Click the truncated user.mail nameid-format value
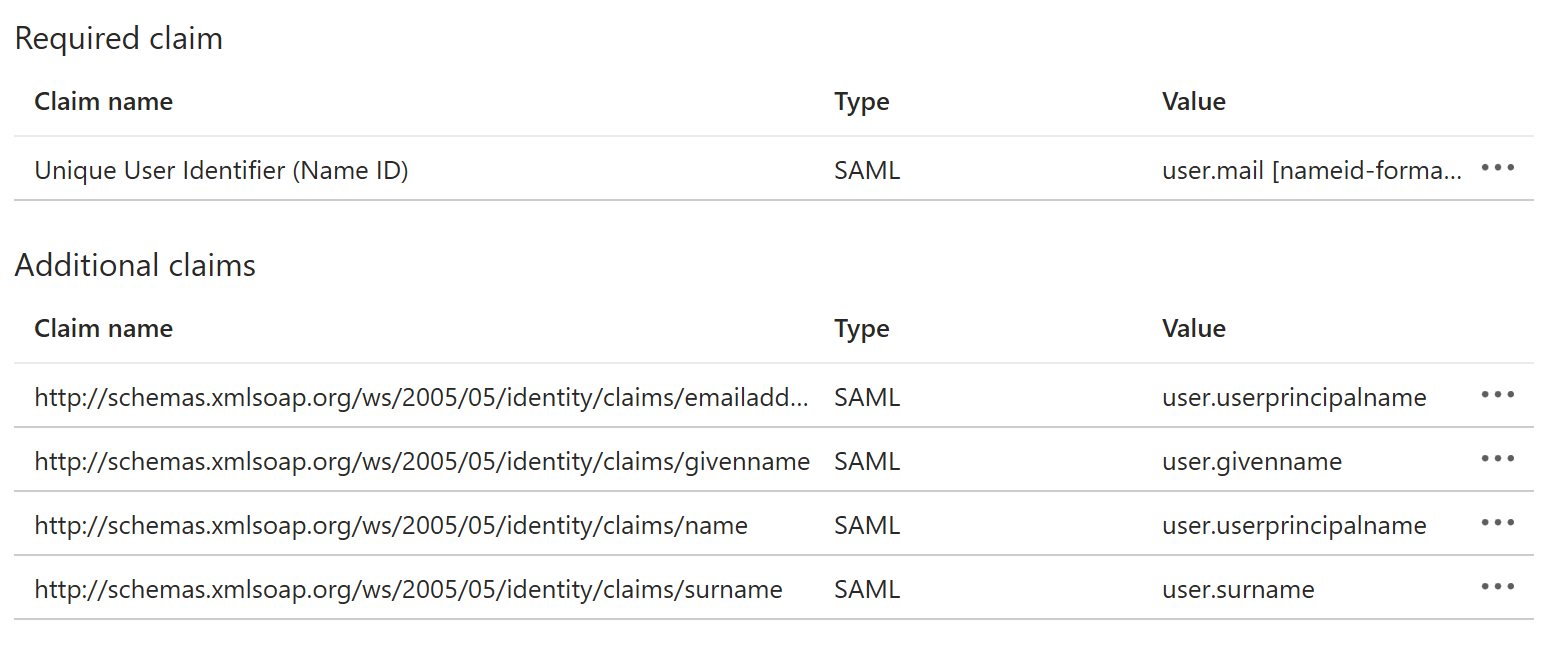The height and width of the screenshot is (652, 1567). (1310, 170)
